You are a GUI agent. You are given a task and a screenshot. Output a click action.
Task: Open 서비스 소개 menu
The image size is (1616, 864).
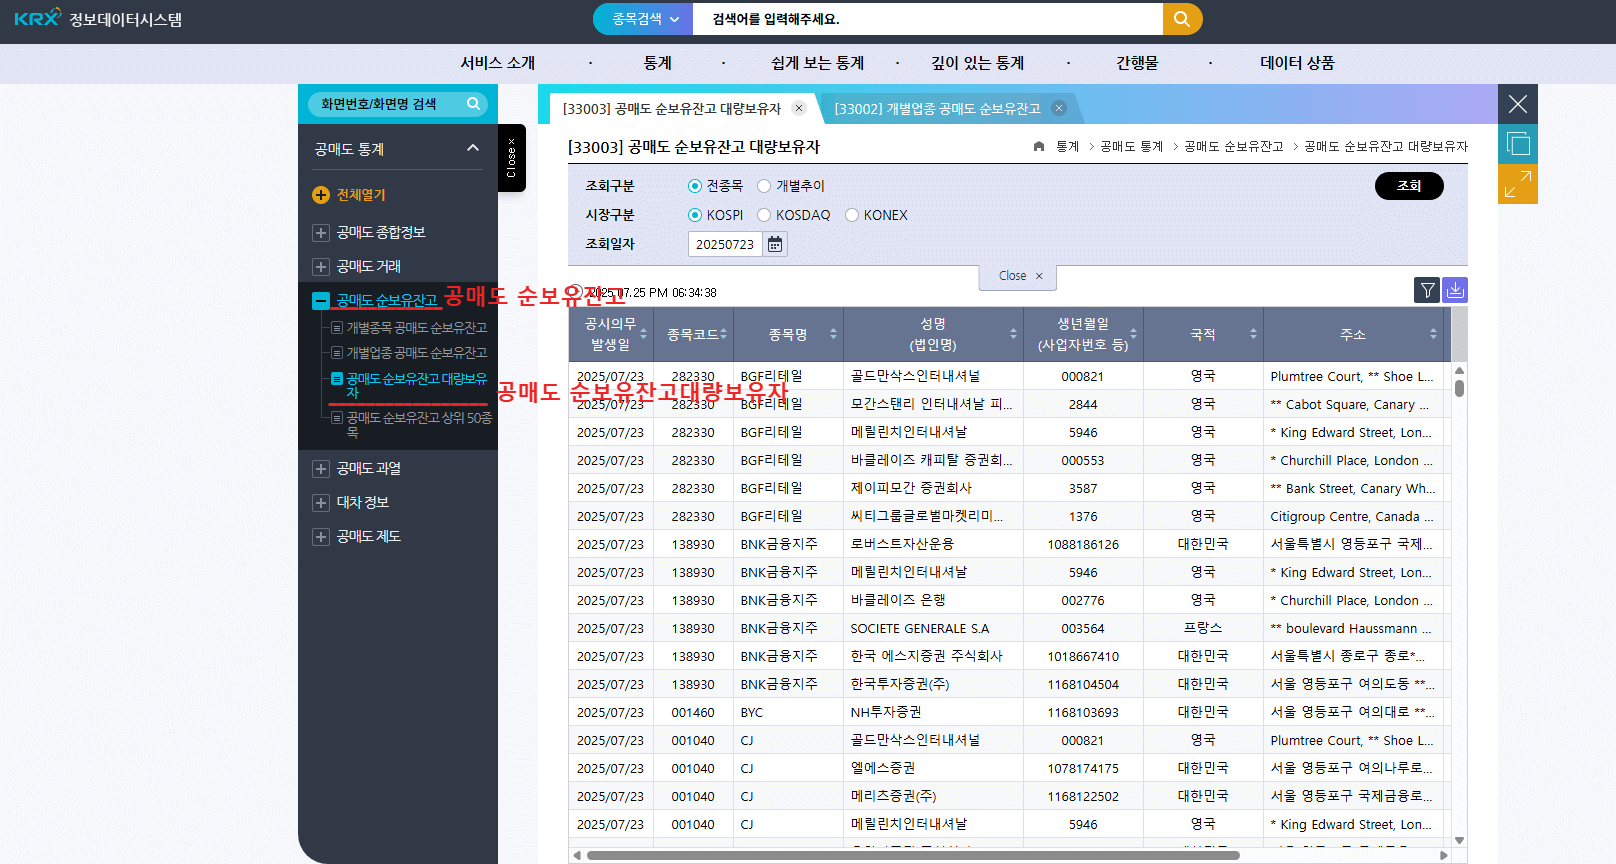pyautogui.click(x=498, y=63)
